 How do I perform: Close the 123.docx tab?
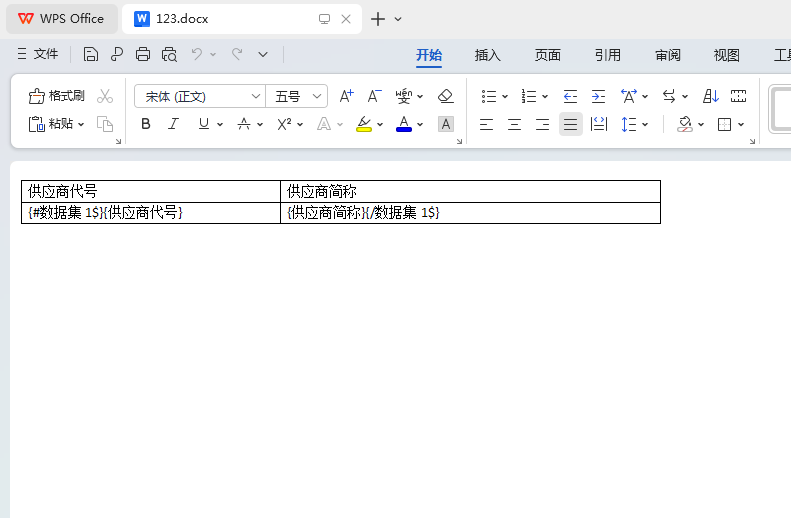coord(346,19)
